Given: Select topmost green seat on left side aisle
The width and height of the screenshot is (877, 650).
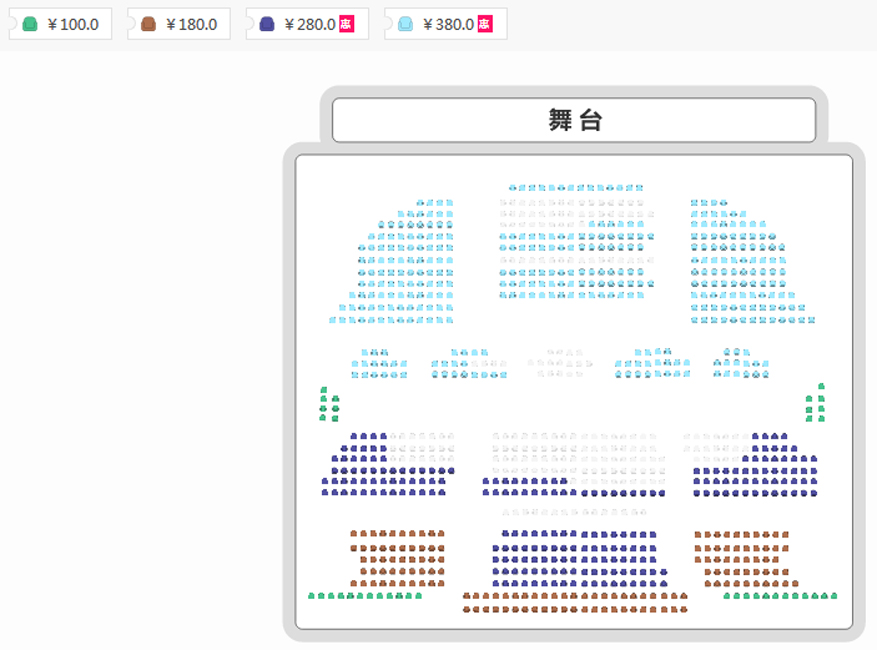Looking at the screenshot, I should [324, 390].
